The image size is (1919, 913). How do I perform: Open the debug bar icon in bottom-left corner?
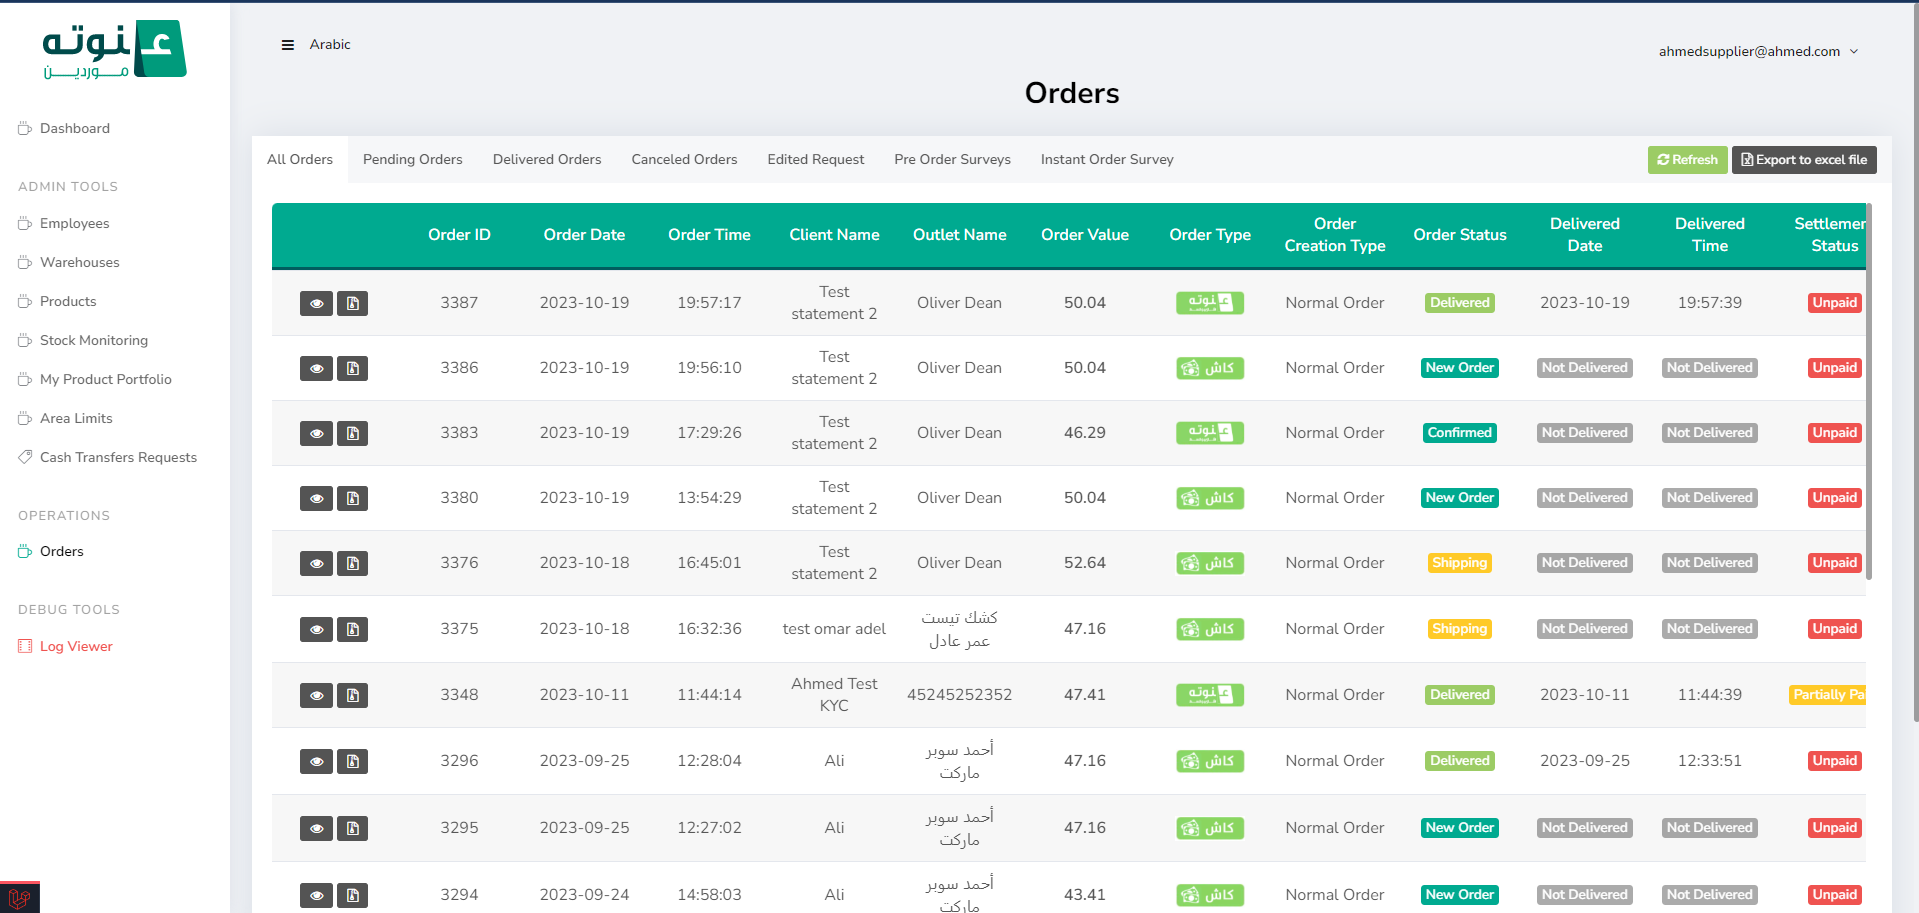click(x=19, y=897)
